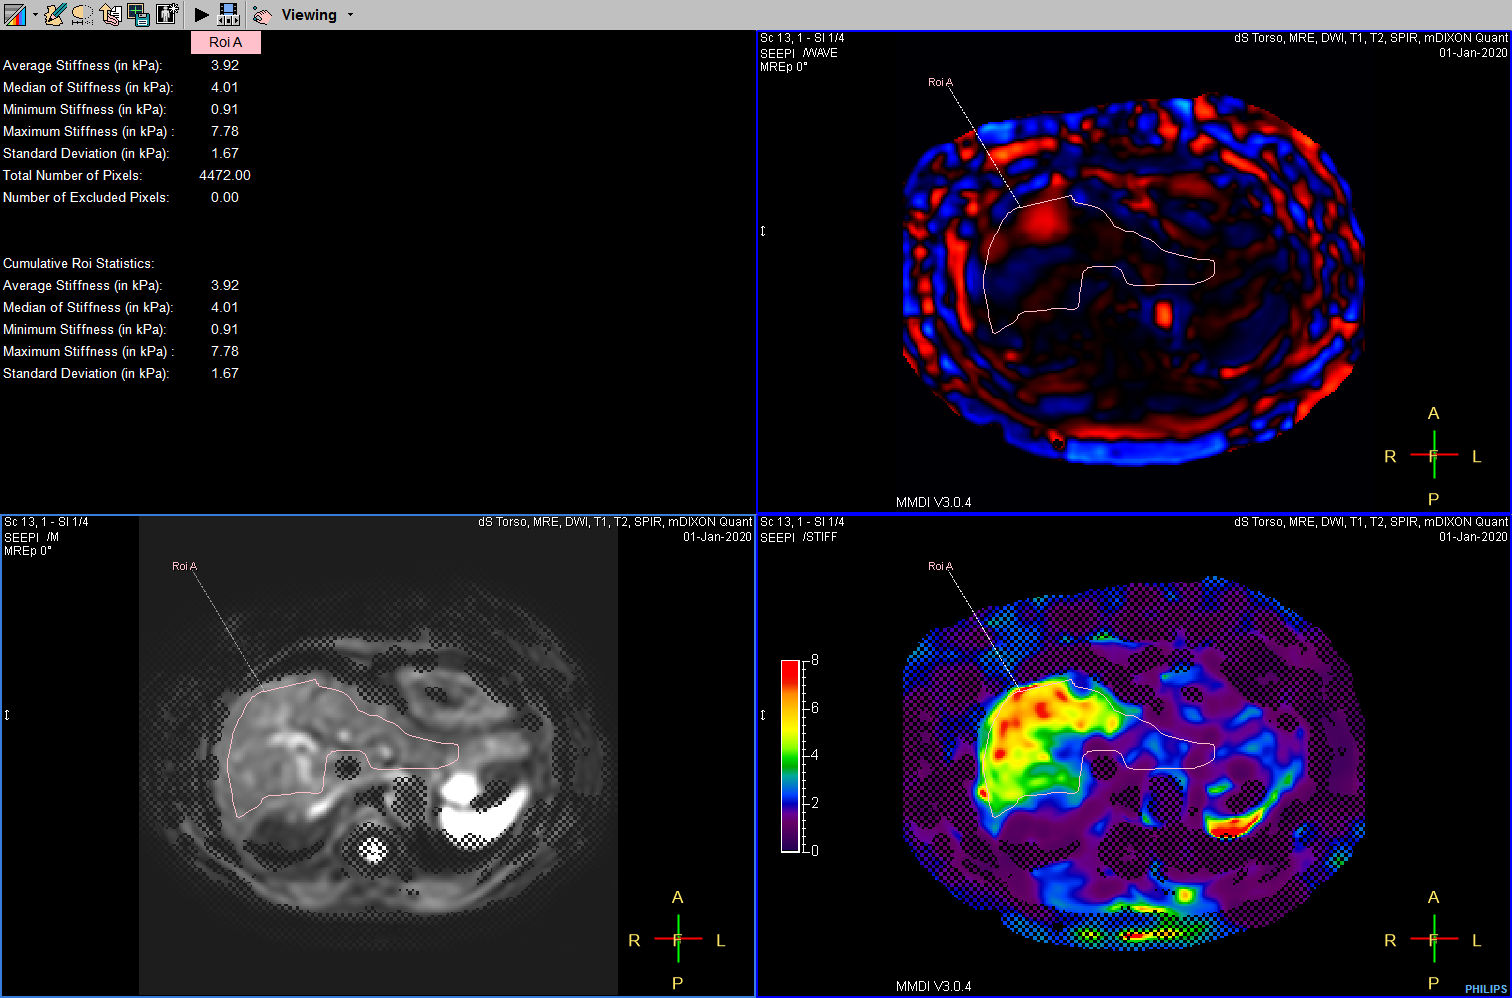Click the collapse arrows beside the magnitude viewport
Viewport: 1512px width, 998px height.
[x=7, y=715]
